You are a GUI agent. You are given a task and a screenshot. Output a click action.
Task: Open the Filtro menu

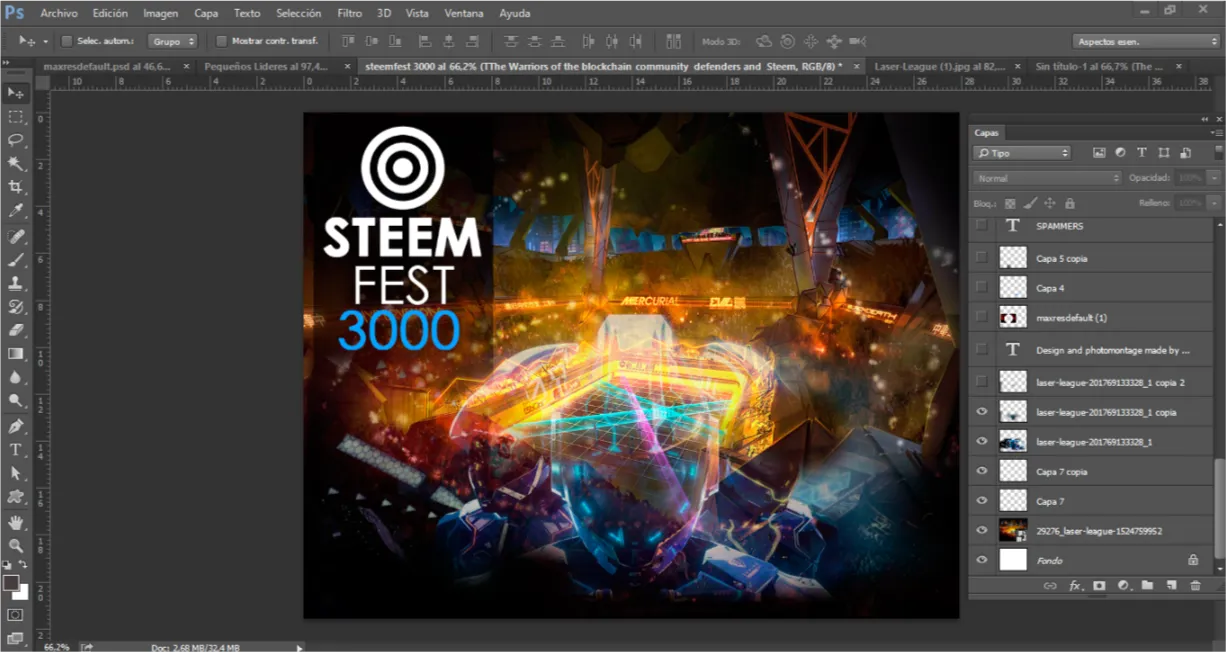tap(350, 14)
